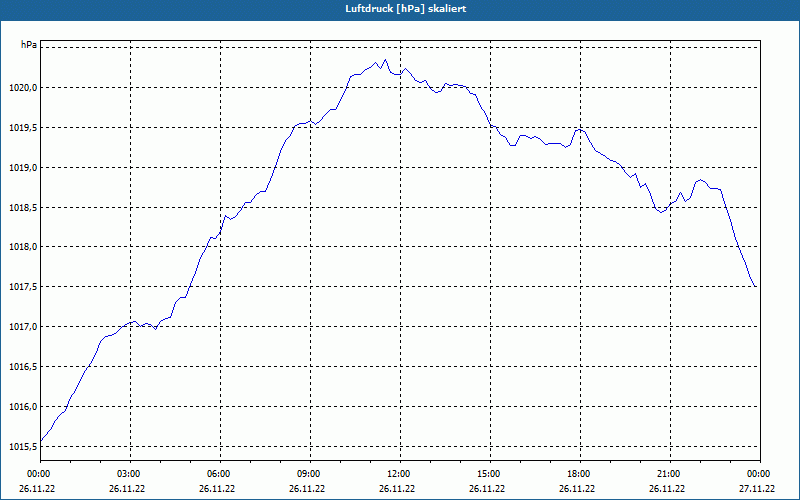Click the 18:00 time label

580,474
